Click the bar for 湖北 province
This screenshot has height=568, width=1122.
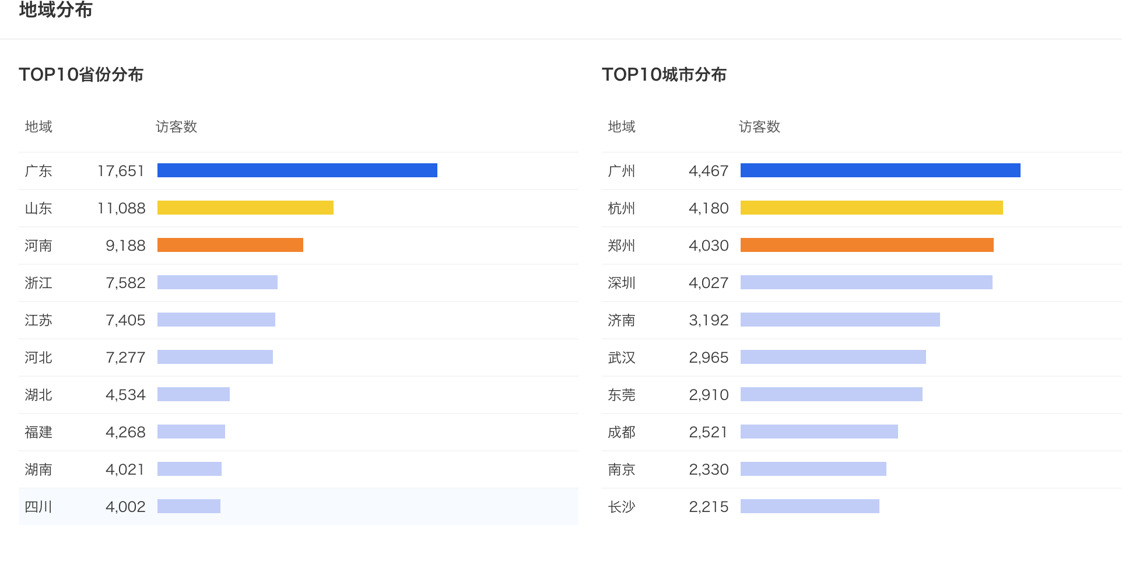pos(193,394)
